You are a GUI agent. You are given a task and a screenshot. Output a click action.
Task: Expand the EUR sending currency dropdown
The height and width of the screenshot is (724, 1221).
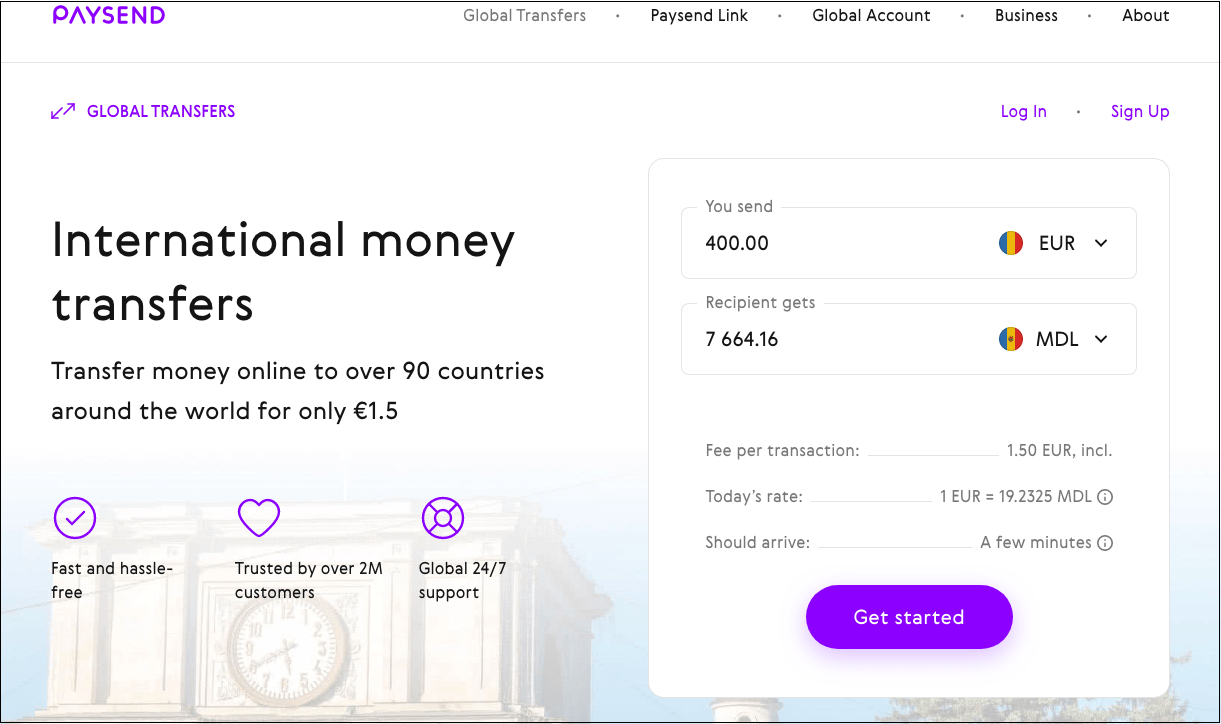1101,243
